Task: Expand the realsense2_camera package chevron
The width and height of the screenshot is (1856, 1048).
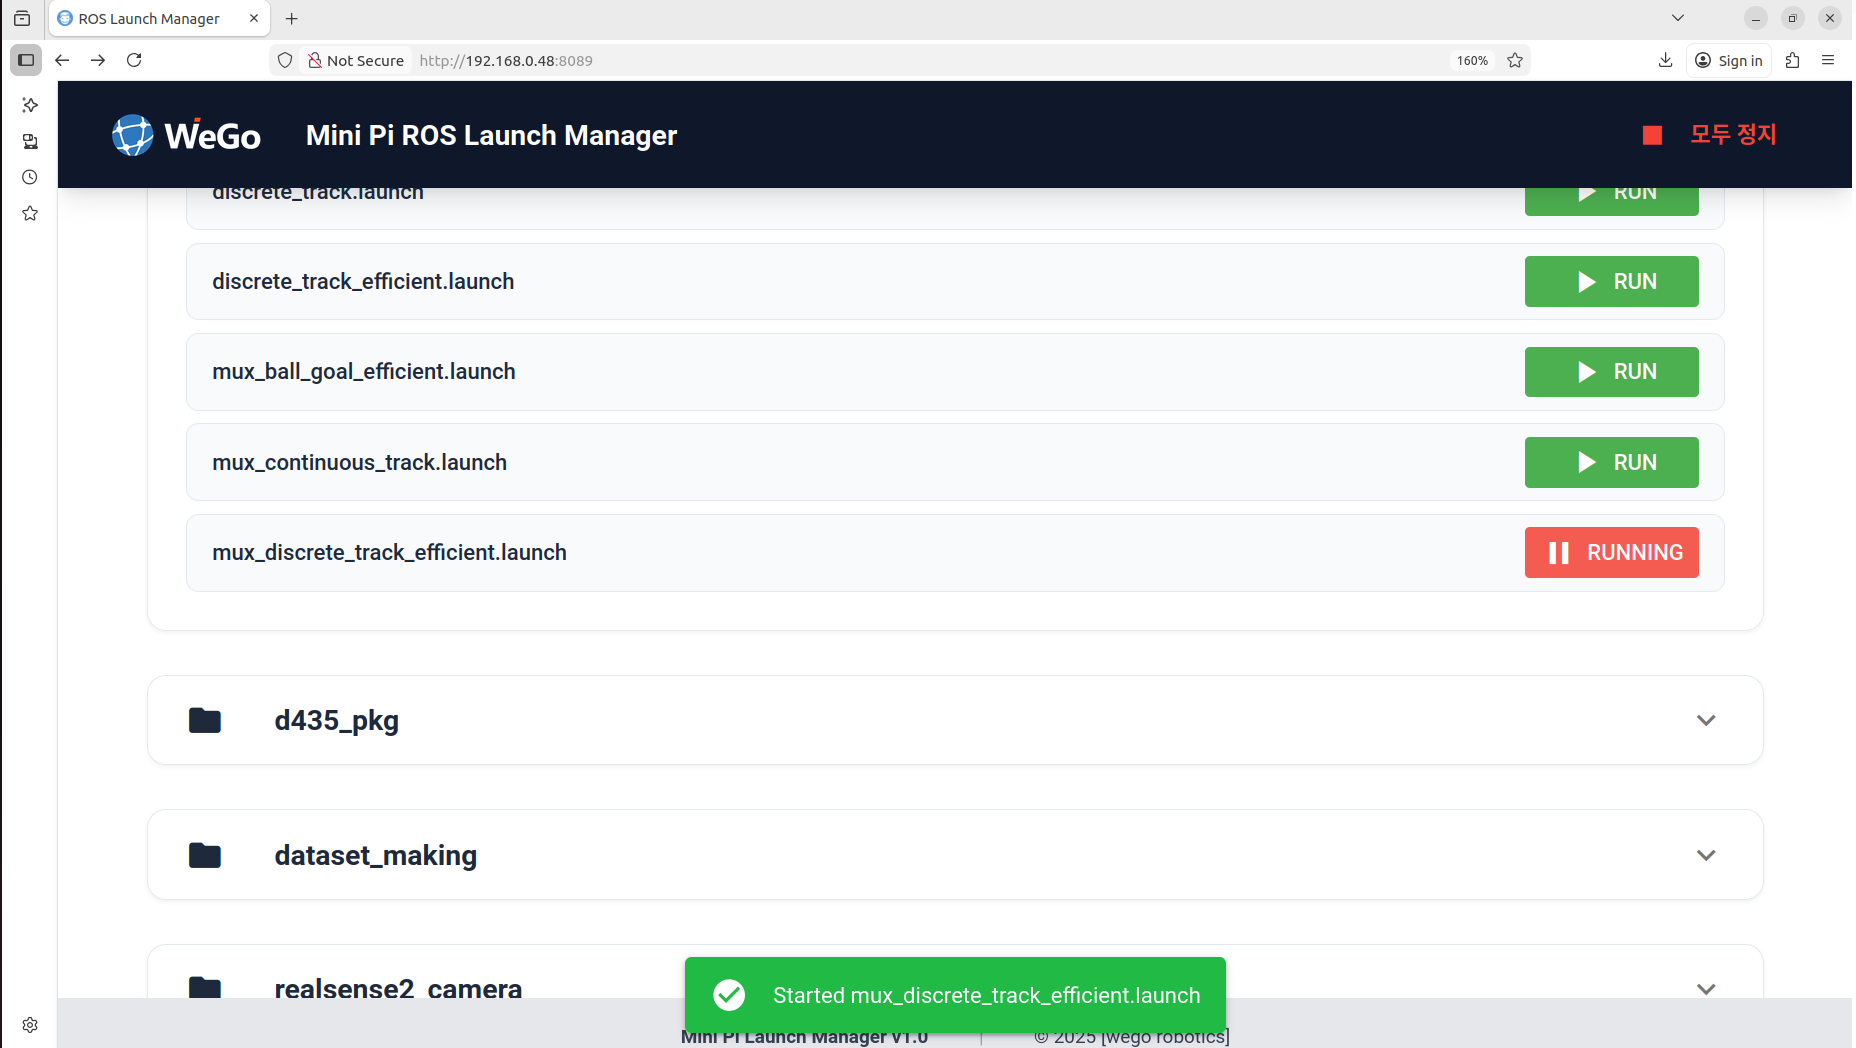Action: click(x=1706, y=989)
